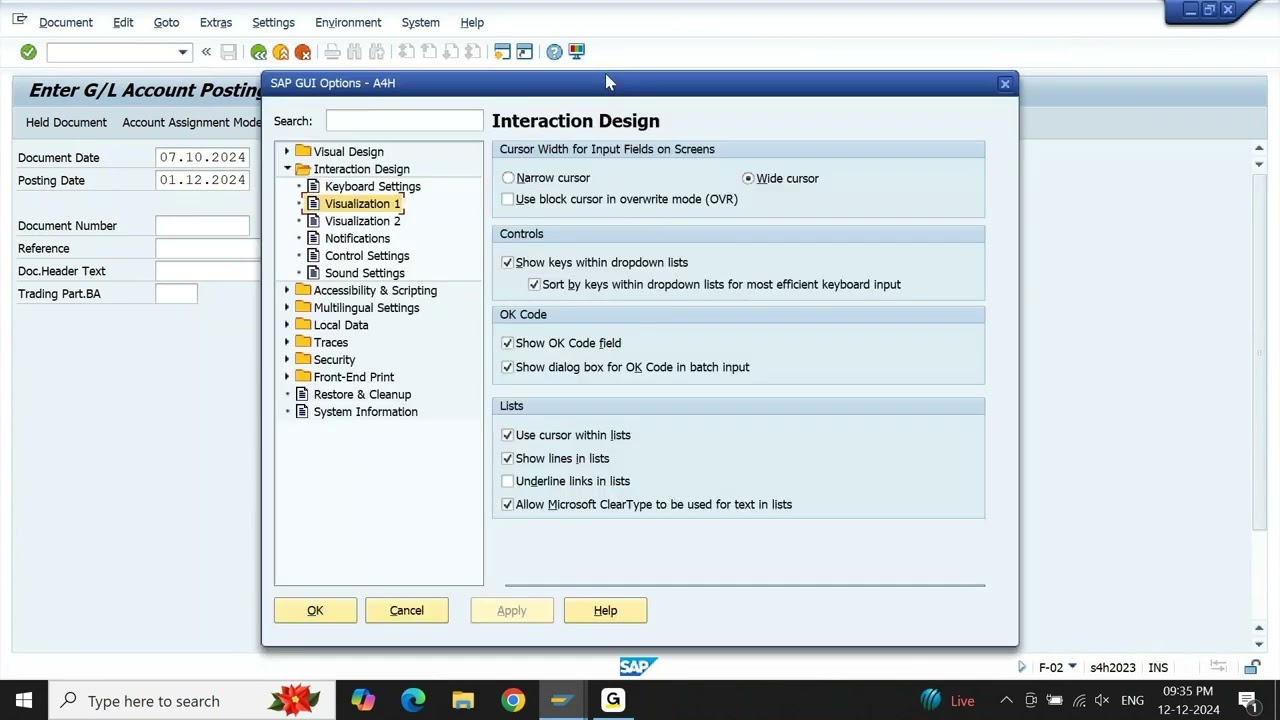Image resolution: width=1280 pixels, height=720 pixels.
Task: Toggle Sort by keys within dropdown lists
Action: point(534,284)
